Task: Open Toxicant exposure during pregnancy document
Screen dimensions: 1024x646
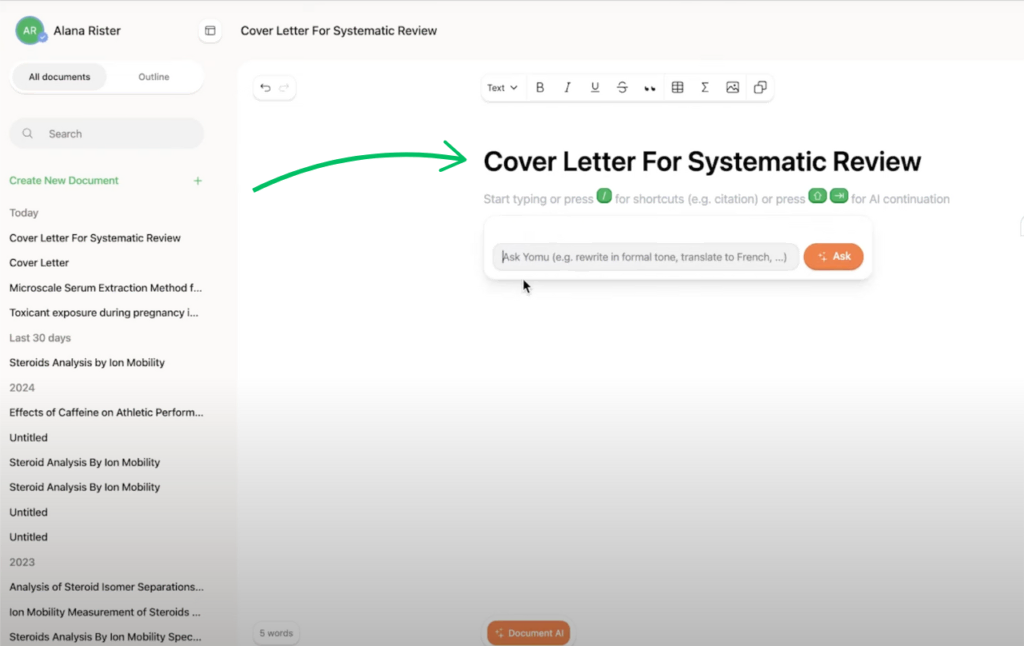Action: [104, 312]
